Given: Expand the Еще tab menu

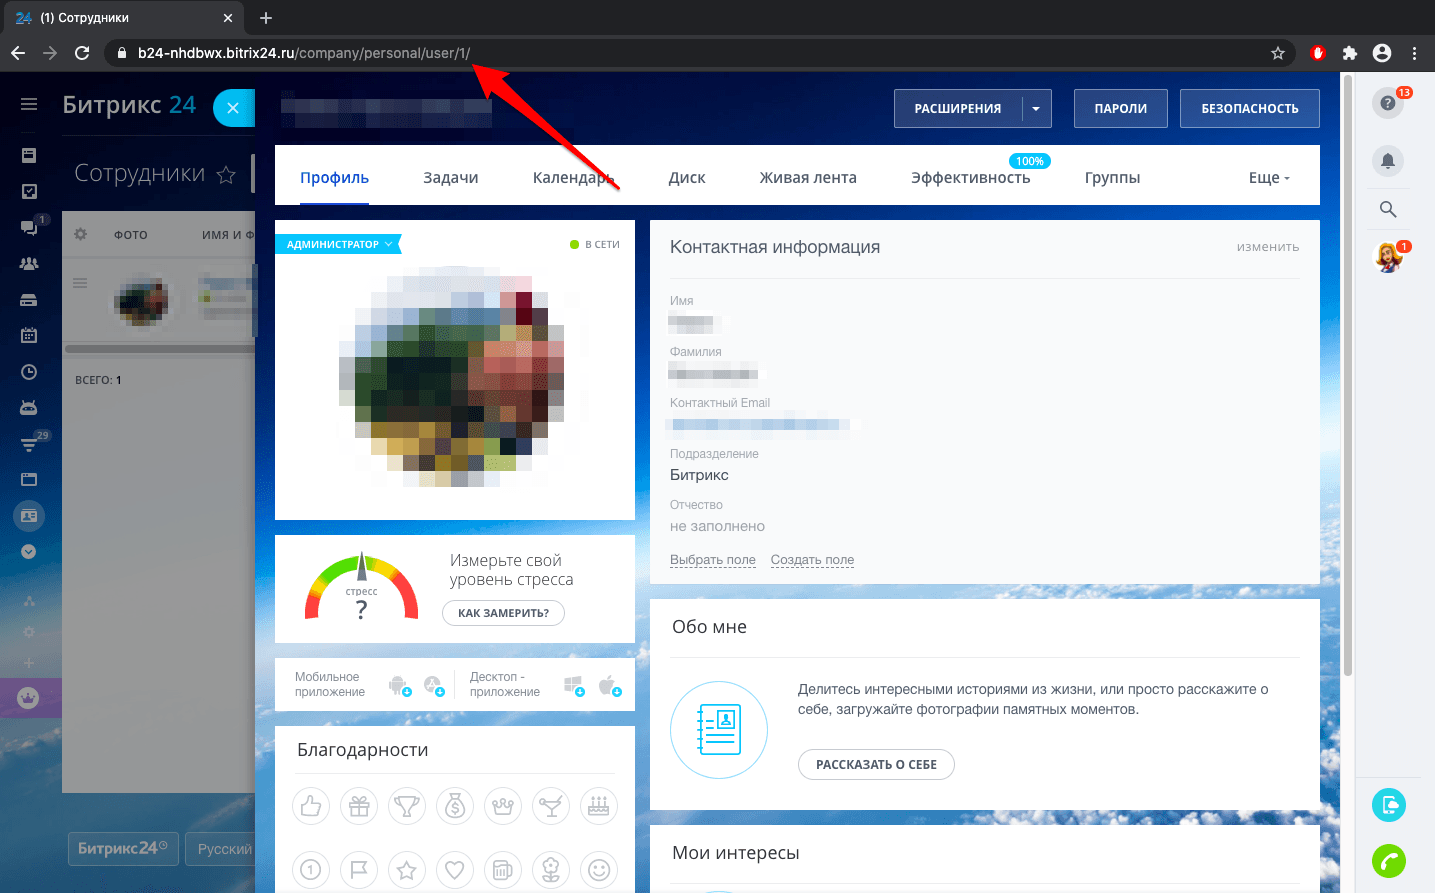Looking at the screenshot, I should pos(1269,177).
